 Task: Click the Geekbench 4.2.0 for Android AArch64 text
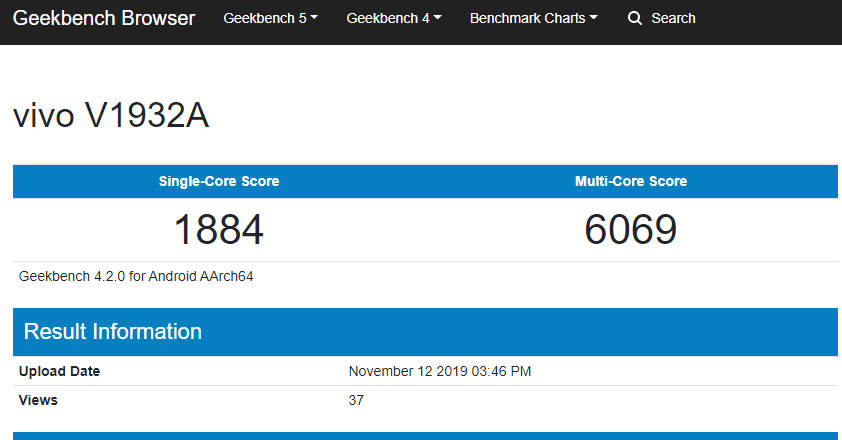(136, 276)
